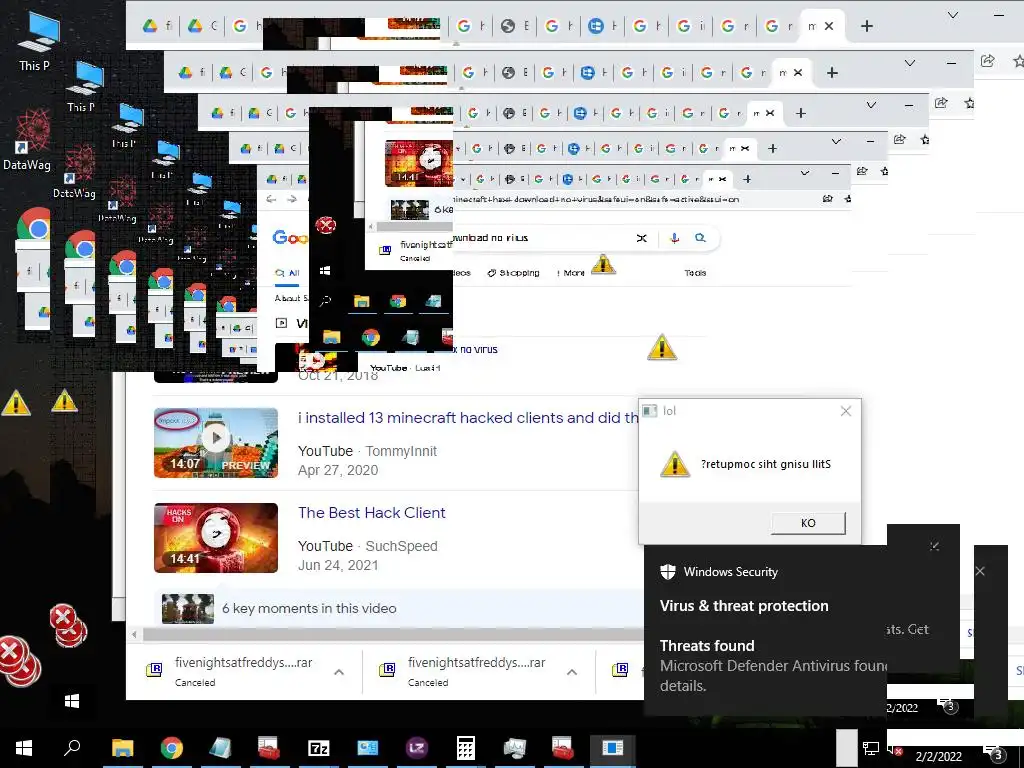Open the purple LZ taskbar icon
The width and height of the screenshot is (1024, 768).
pos(417,748)
